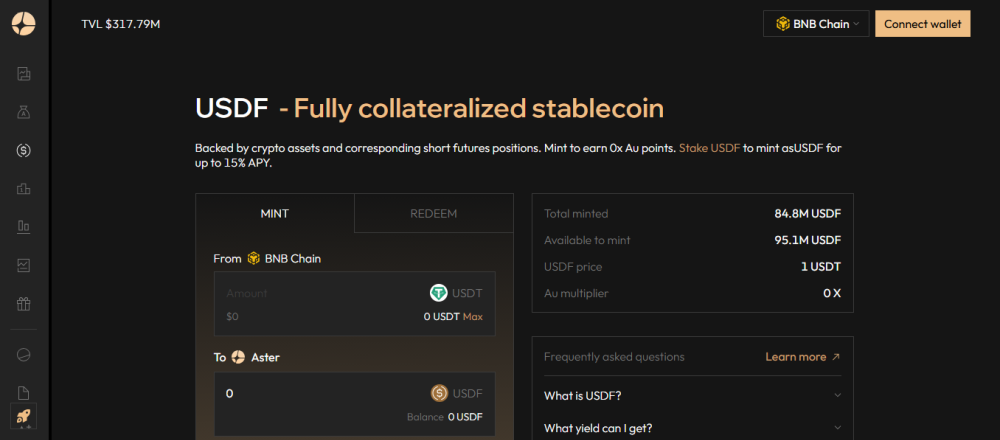Click the rocket icon in the sidebar
The image size is (1000, 440).
pos(24,416)
